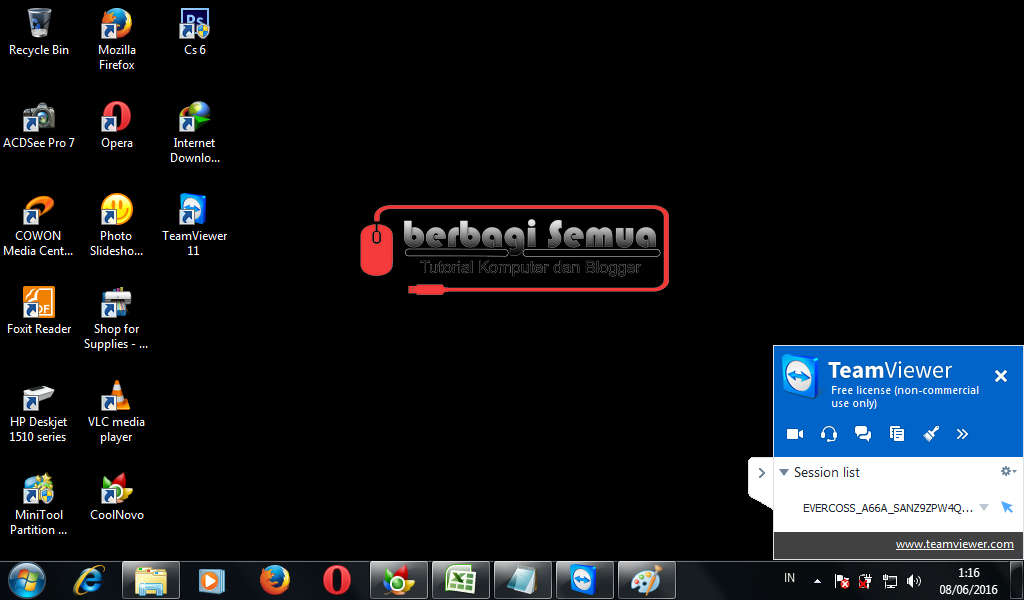
Task: Expand more TeamViewer actions with double chevron
Action: click(x=962, y=434)
